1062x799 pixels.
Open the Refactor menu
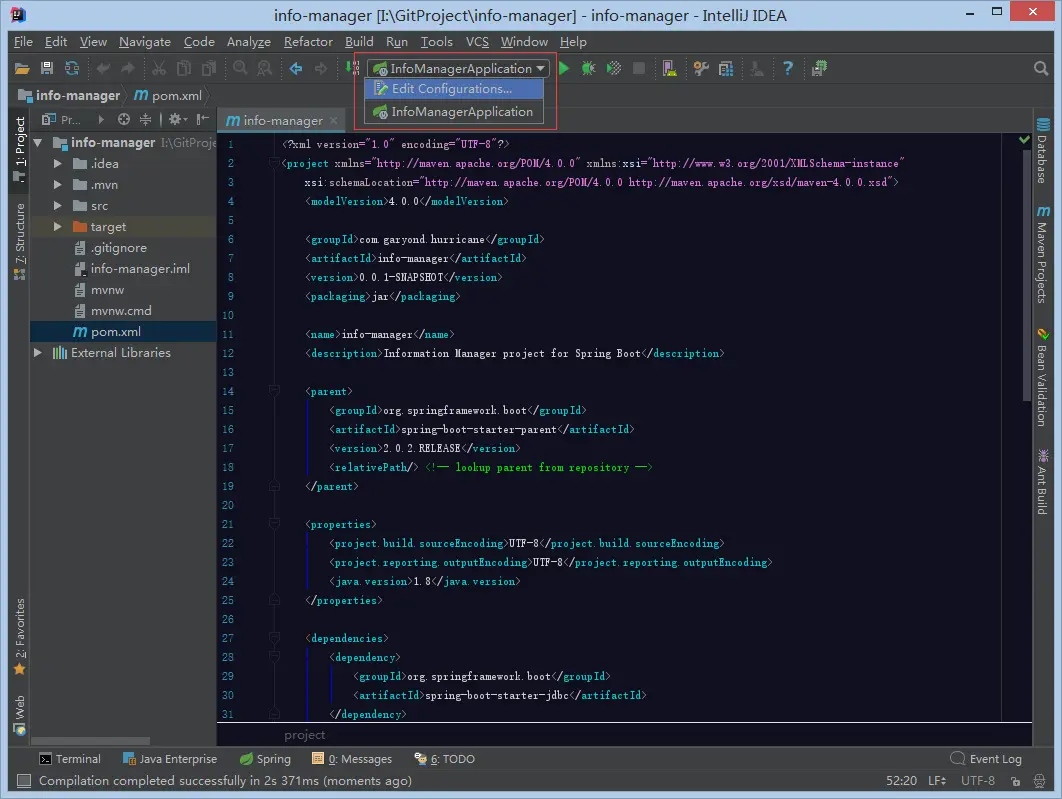click(308, 42)
